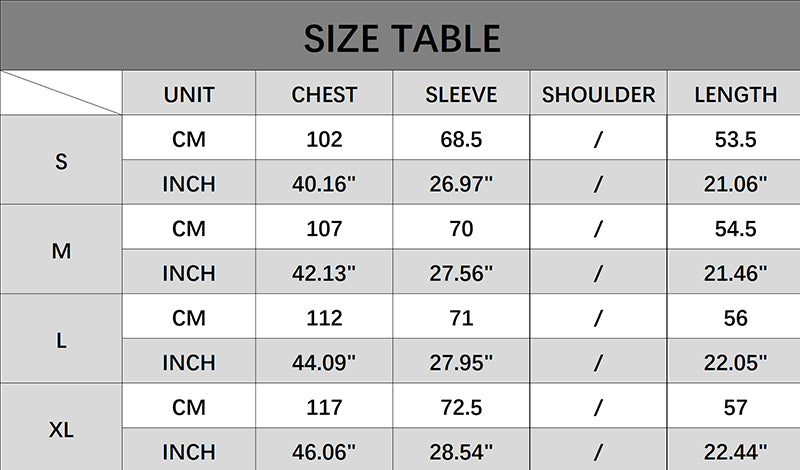Click the L size row label
This screenshot has height=470, width=800.
(x=61, y=340)
